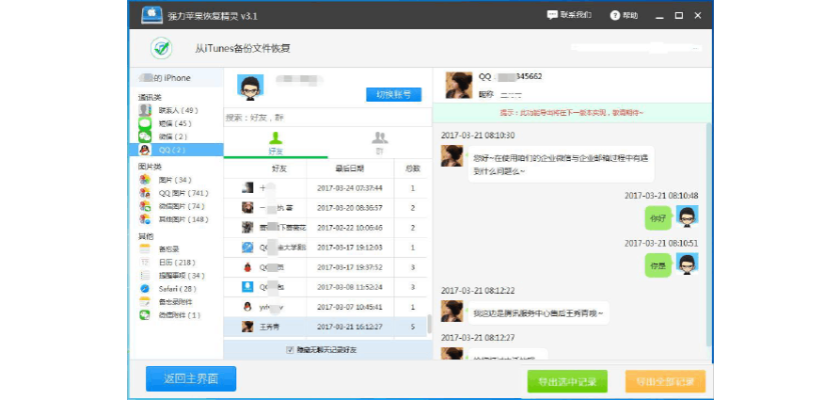Click the message bubble about 腾讯服务中心
Viewport: 840px width, 400px height.
click(538, 313)
